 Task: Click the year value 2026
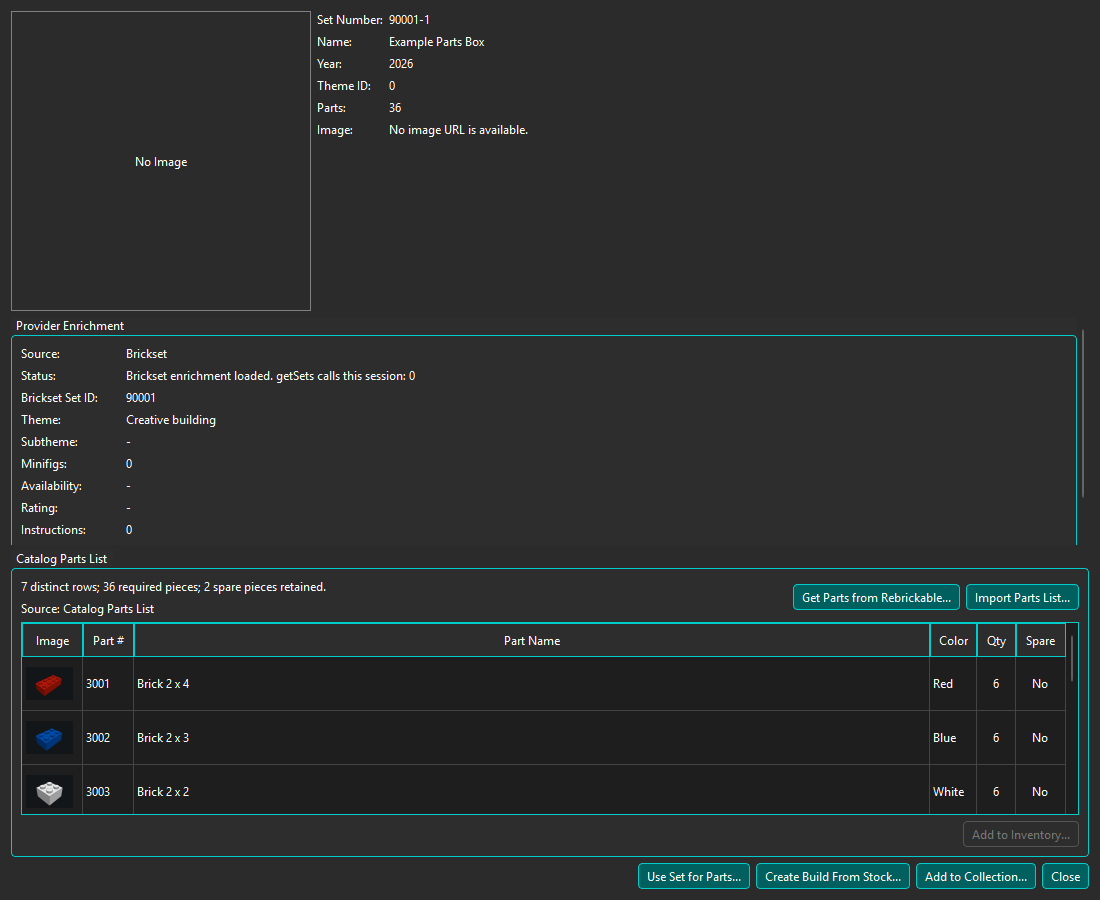[401, 64]
